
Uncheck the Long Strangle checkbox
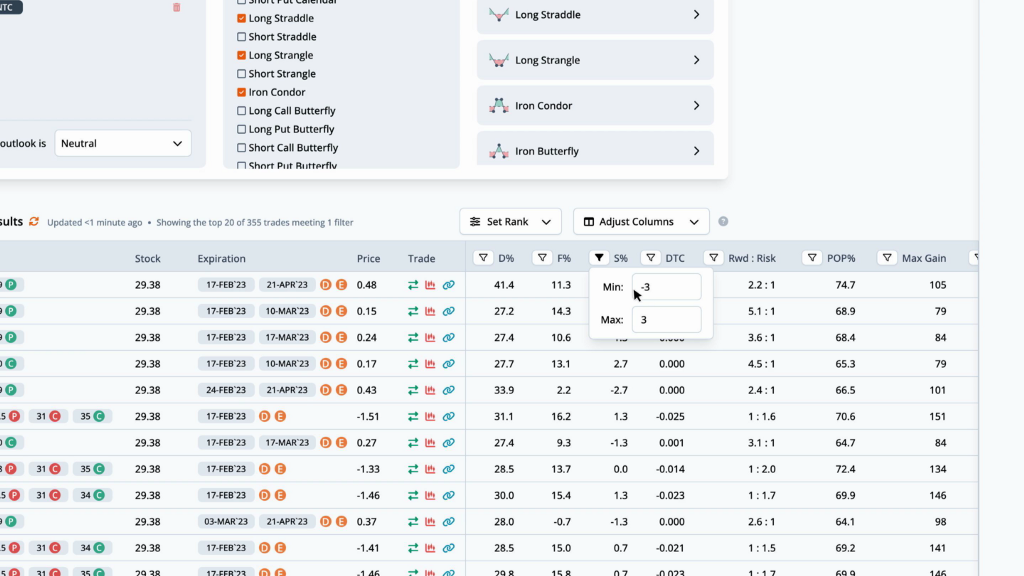242,55
